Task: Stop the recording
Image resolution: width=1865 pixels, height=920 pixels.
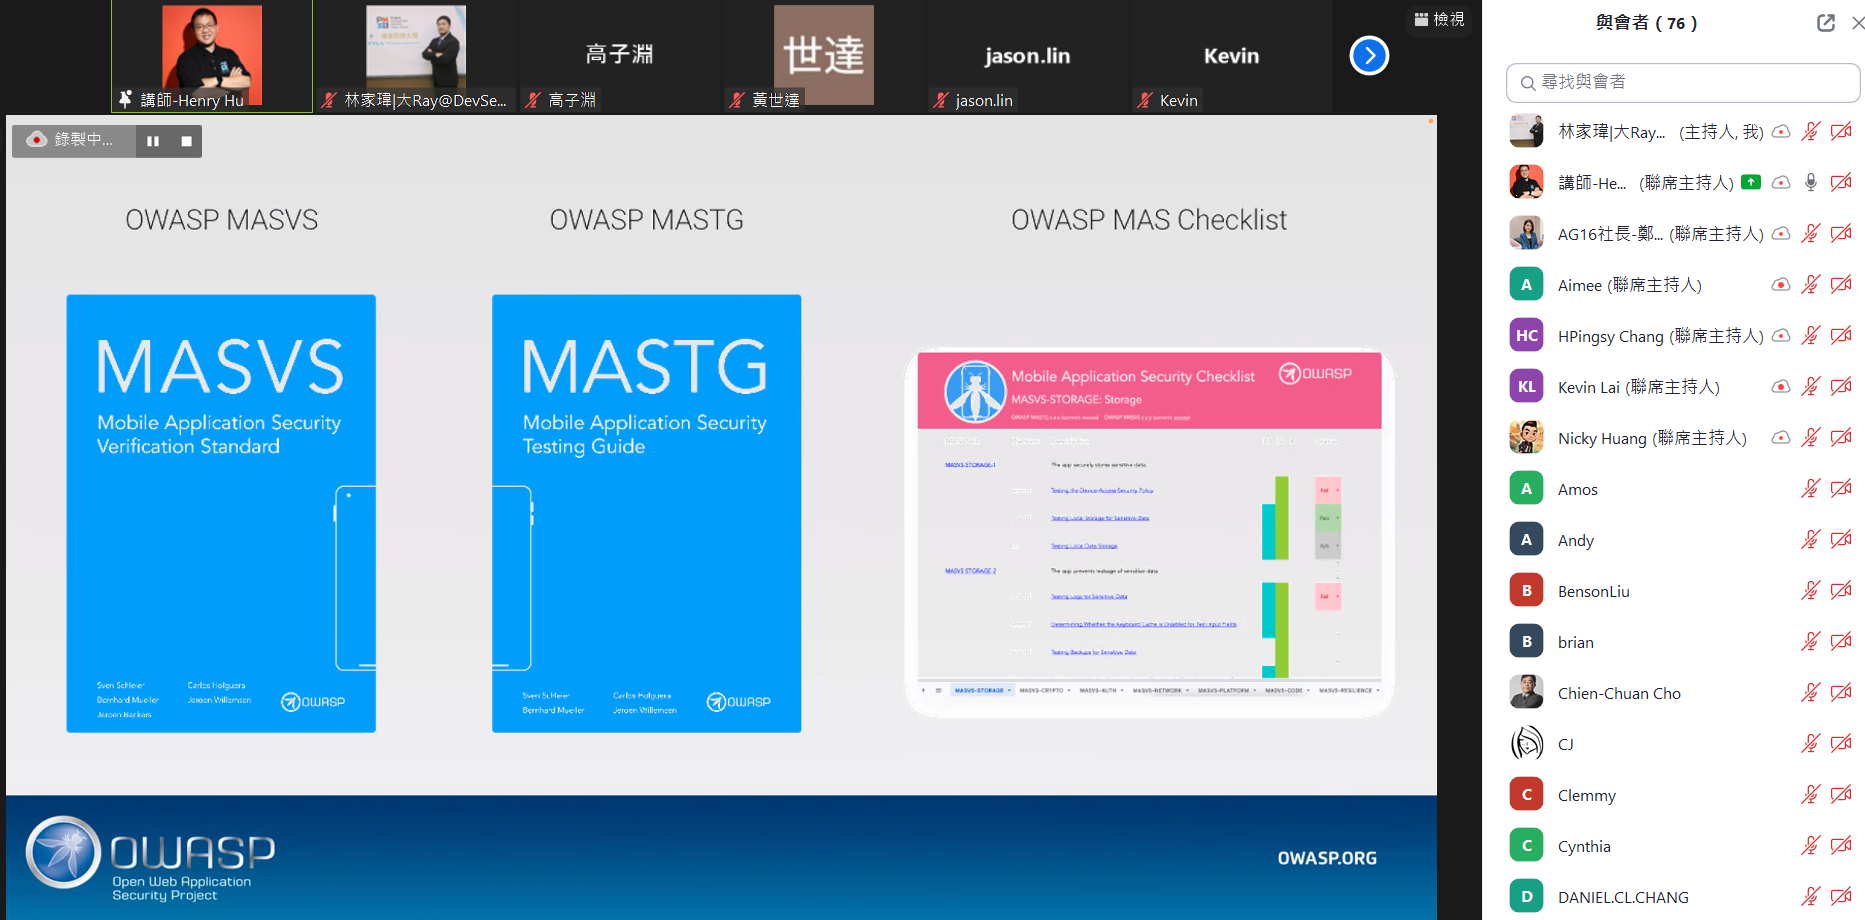Action: click(186, 141)
